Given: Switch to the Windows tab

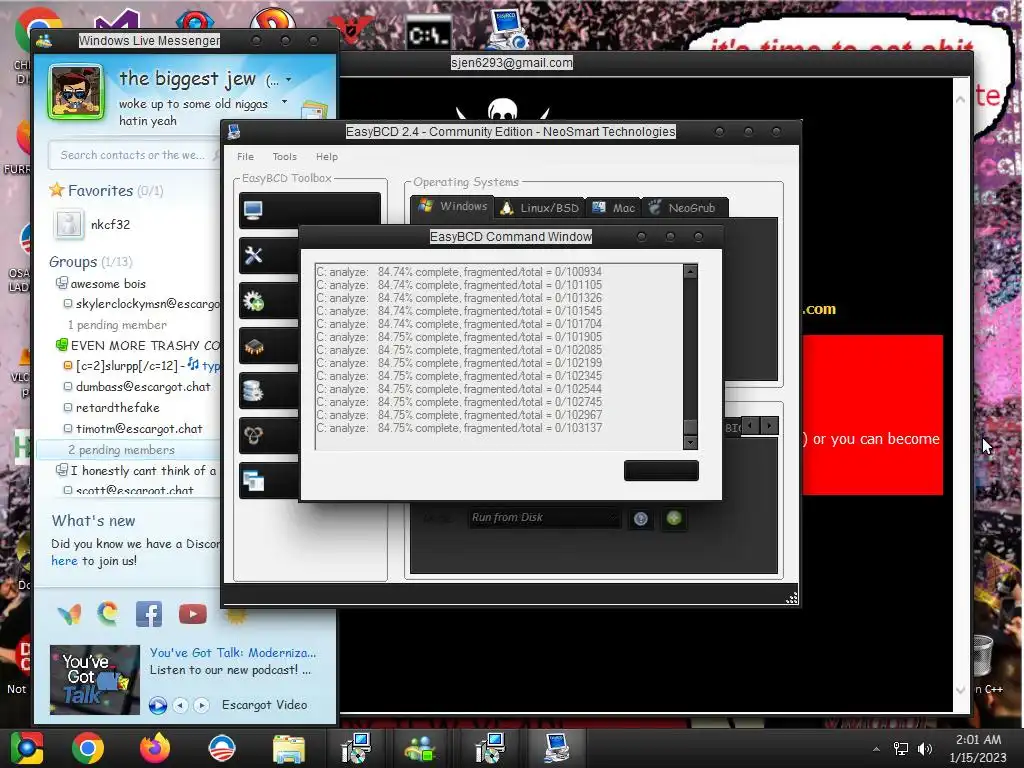Looking at the screenshot, I should pyautogui.click(x=453, y=206).
